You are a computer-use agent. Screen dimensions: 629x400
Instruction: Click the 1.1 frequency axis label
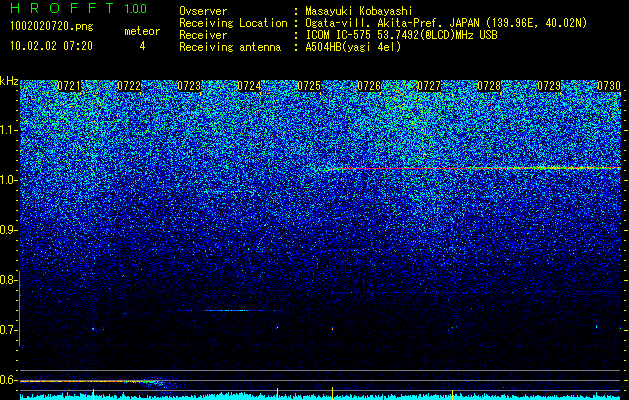click(8, 130)
